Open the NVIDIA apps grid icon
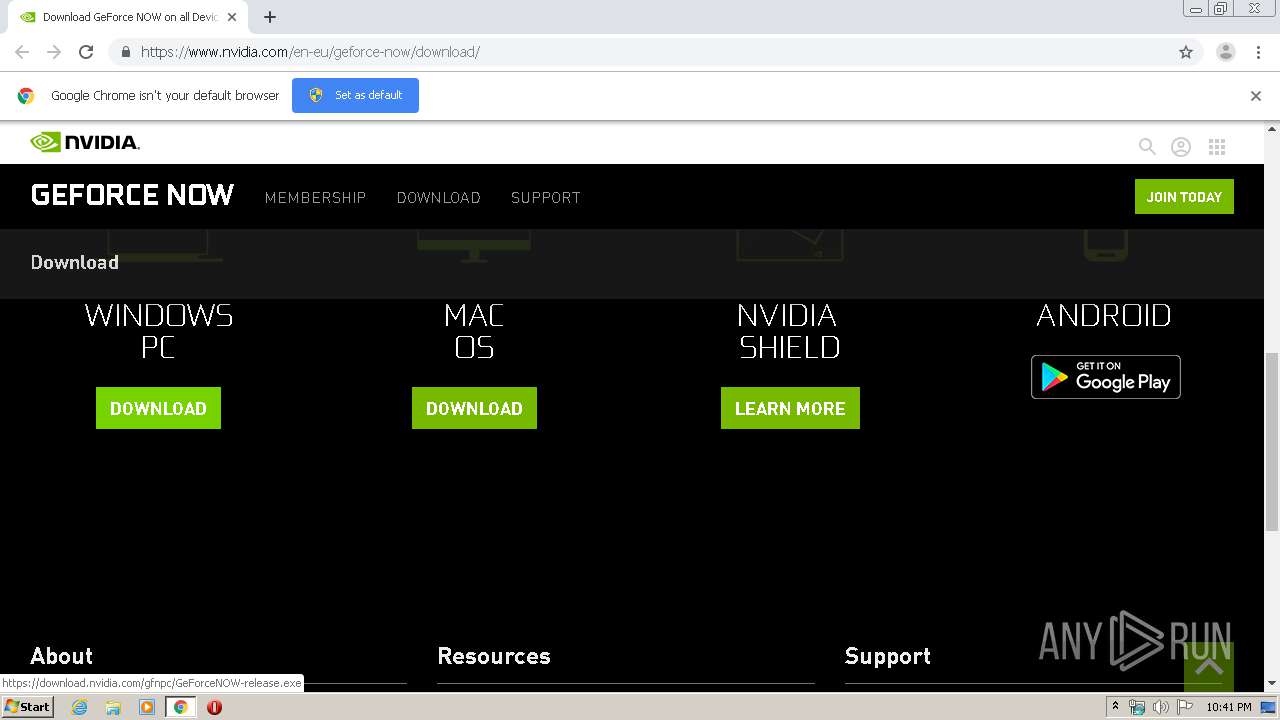Image resolution: width=1280 pixels, height=720 pixels. click(1217, 147)
